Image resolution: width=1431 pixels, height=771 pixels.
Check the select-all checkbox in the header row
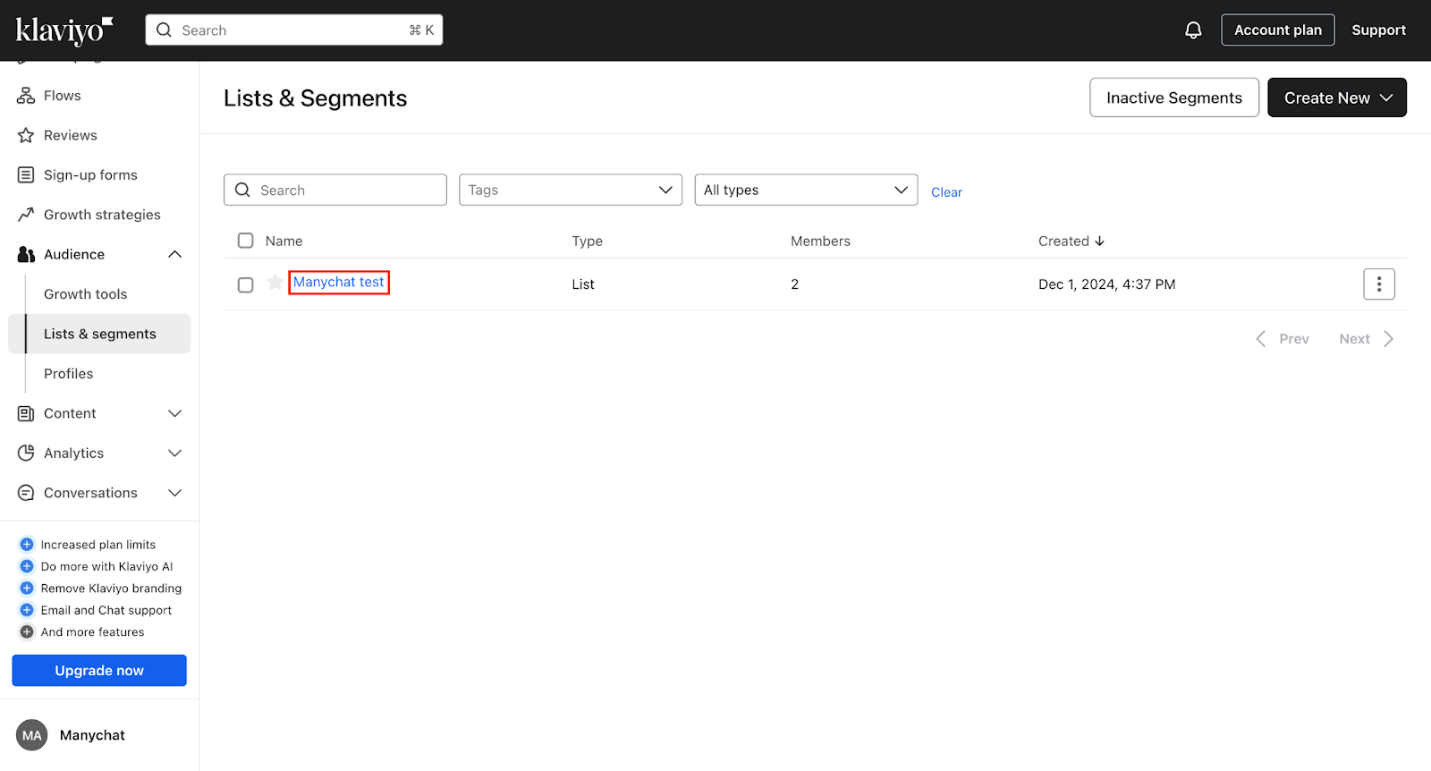pyautogui.click(x=245, y=240)
